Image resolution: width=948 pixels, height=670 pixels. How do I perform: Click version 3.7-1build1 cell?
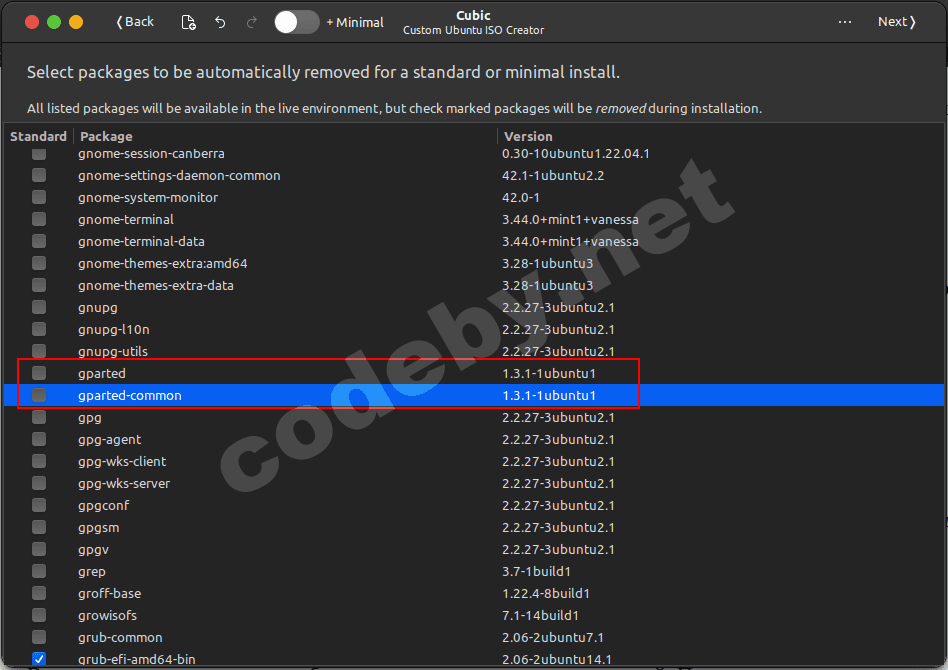[536, 571]
